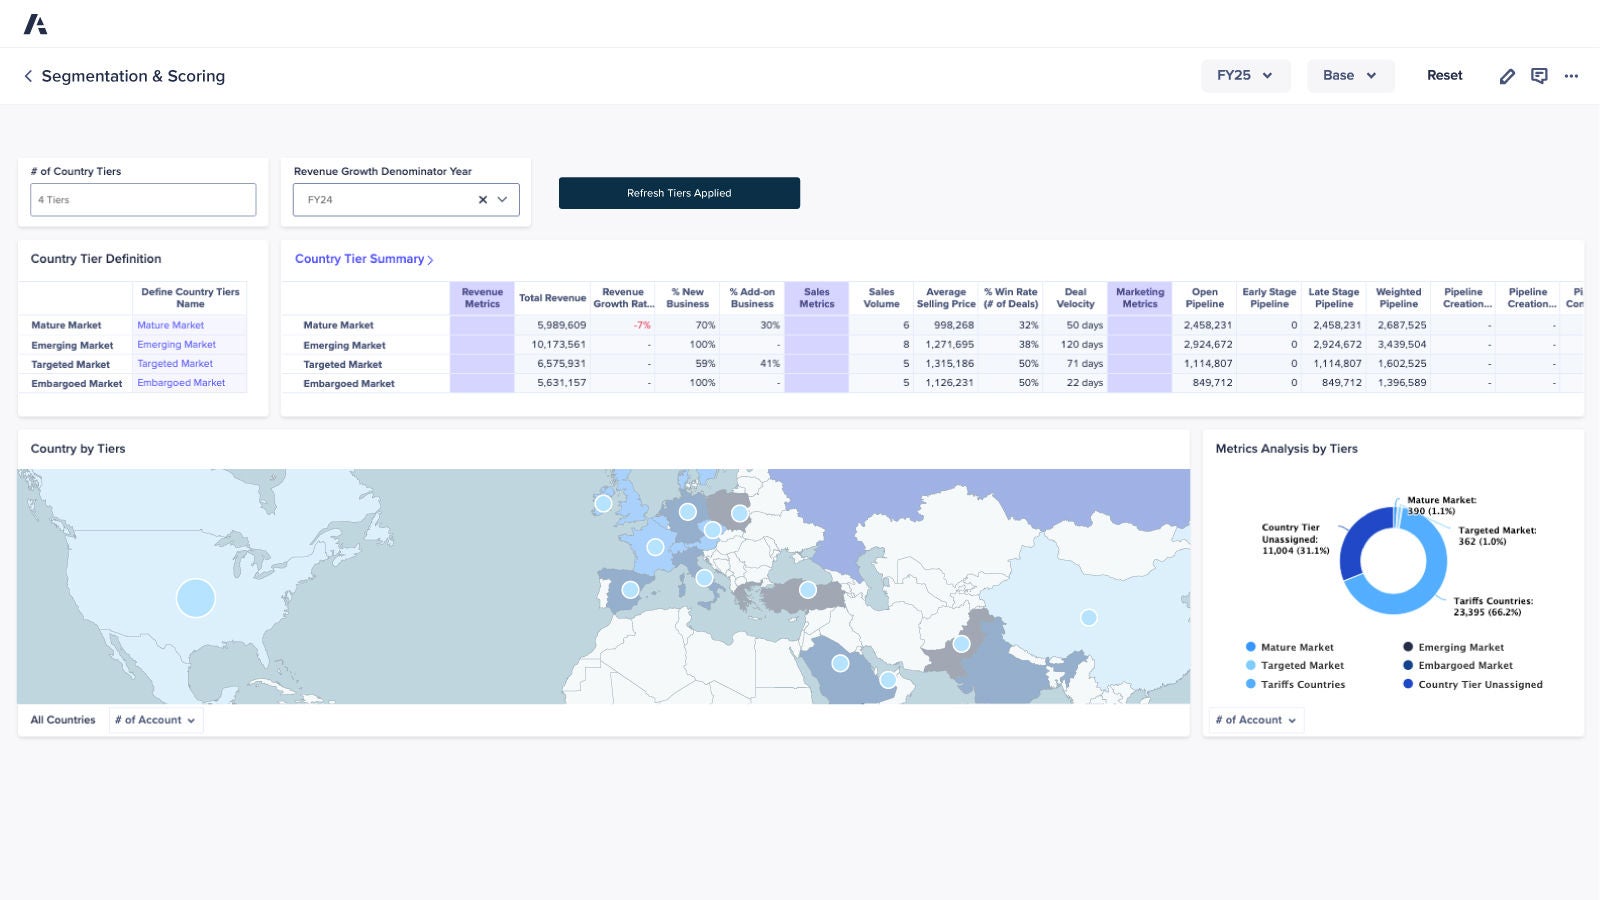Click the Country Tier Unassigned color dot
Viewport: 1600px width, 900px height.
[1408, 684]
